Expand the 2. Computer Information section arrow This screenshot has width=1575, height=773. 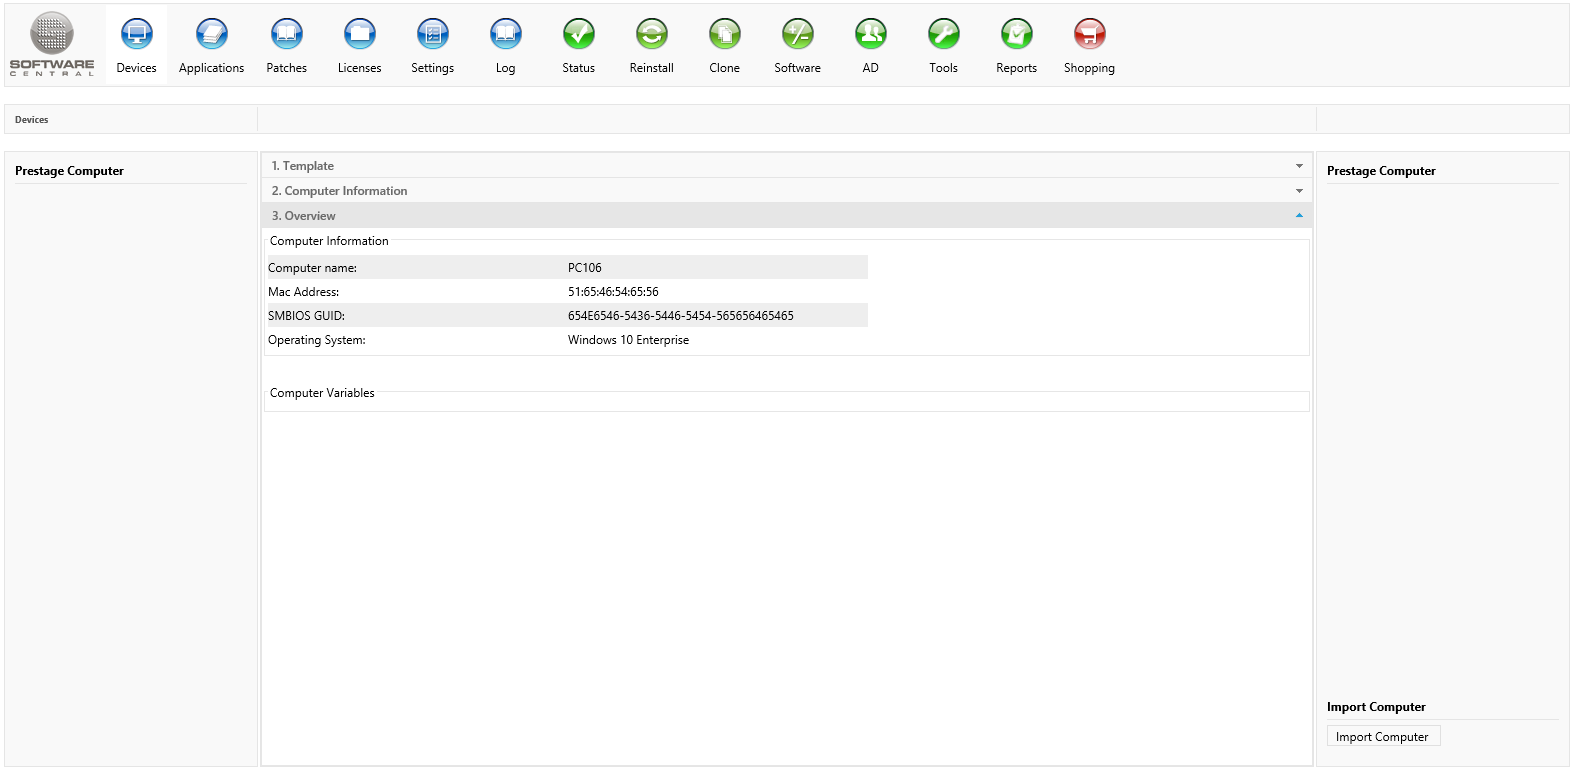1299,191
